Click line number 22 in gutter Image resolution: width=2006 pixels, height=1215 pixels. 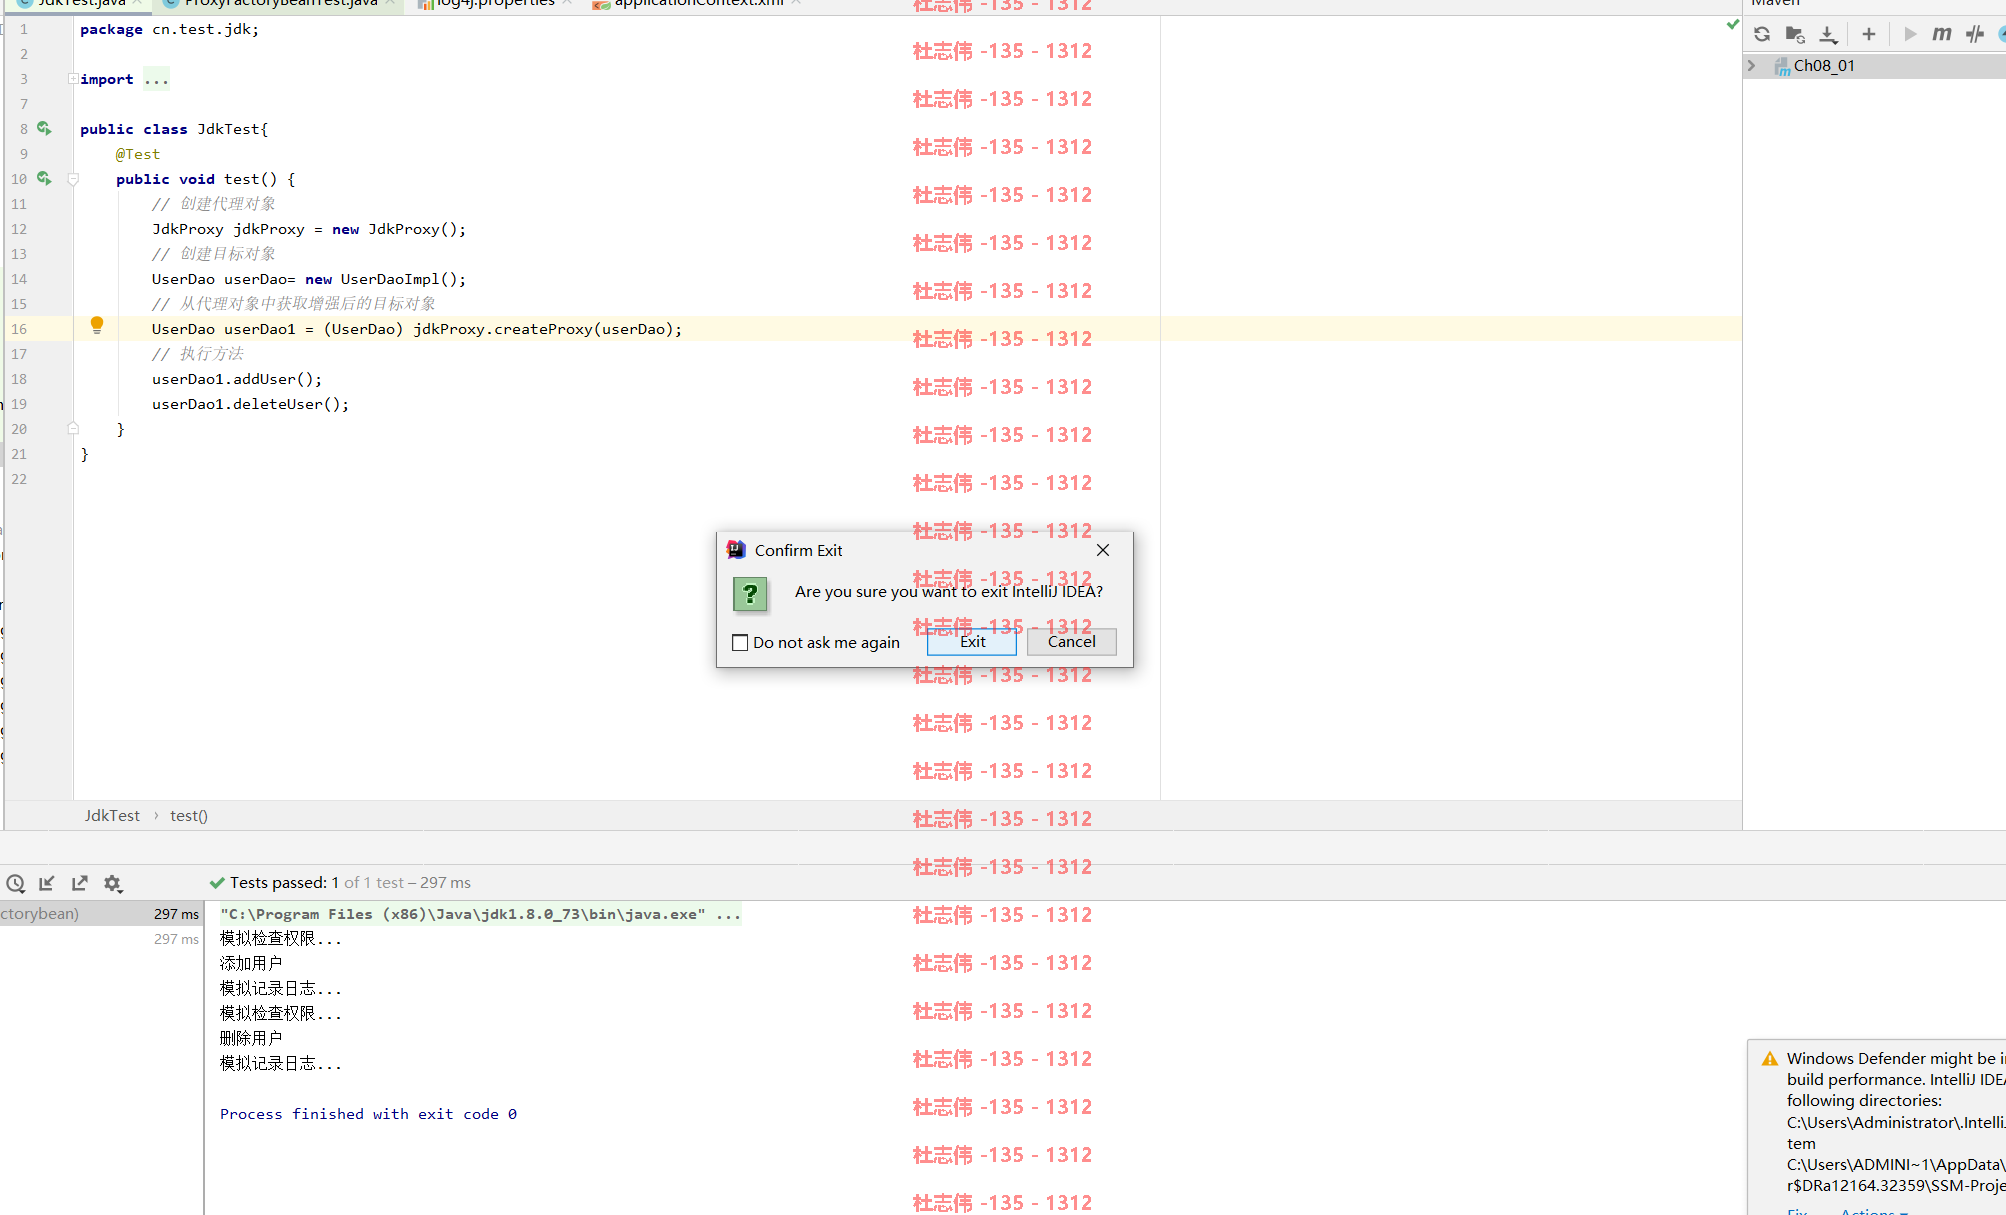(19, 479)
